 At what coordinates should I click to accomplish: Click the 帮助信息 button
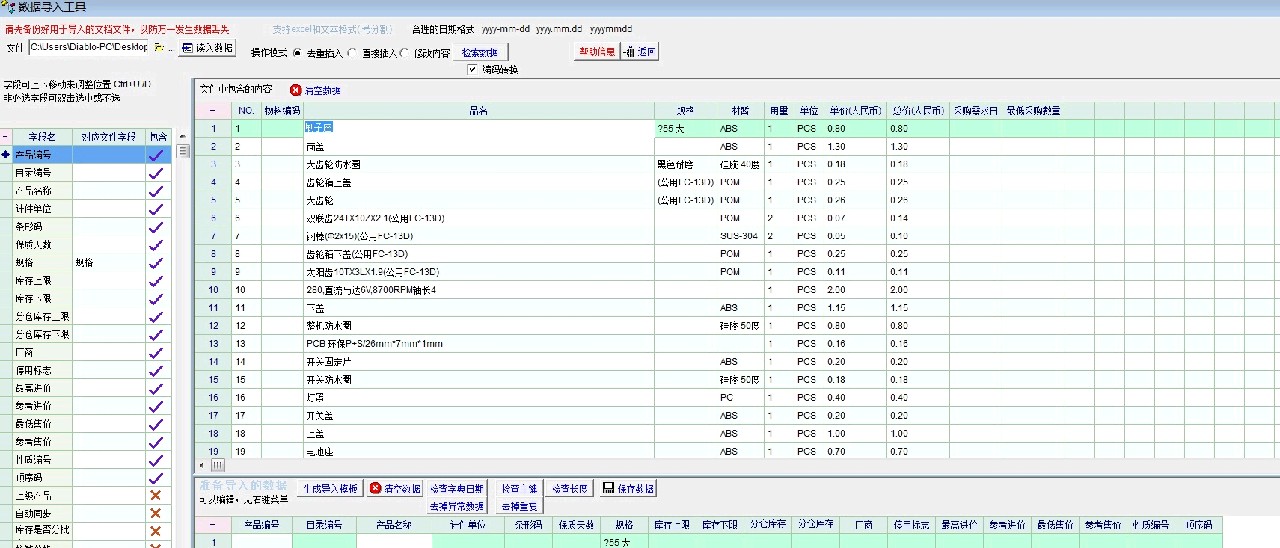pyautogui.click(x=596, y=52)
